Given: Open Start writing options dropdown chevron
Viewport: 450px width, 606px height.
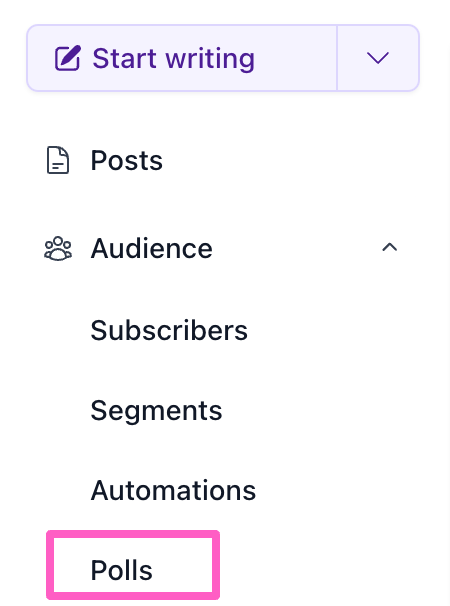Looking at the screenshot, I should point(378,58).
